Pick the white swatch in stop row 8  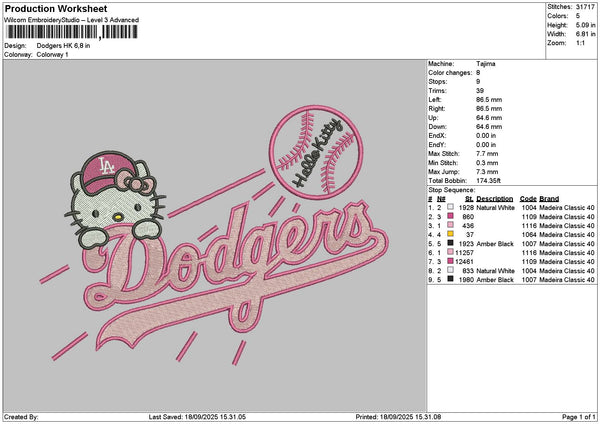[x=450, y=270]
